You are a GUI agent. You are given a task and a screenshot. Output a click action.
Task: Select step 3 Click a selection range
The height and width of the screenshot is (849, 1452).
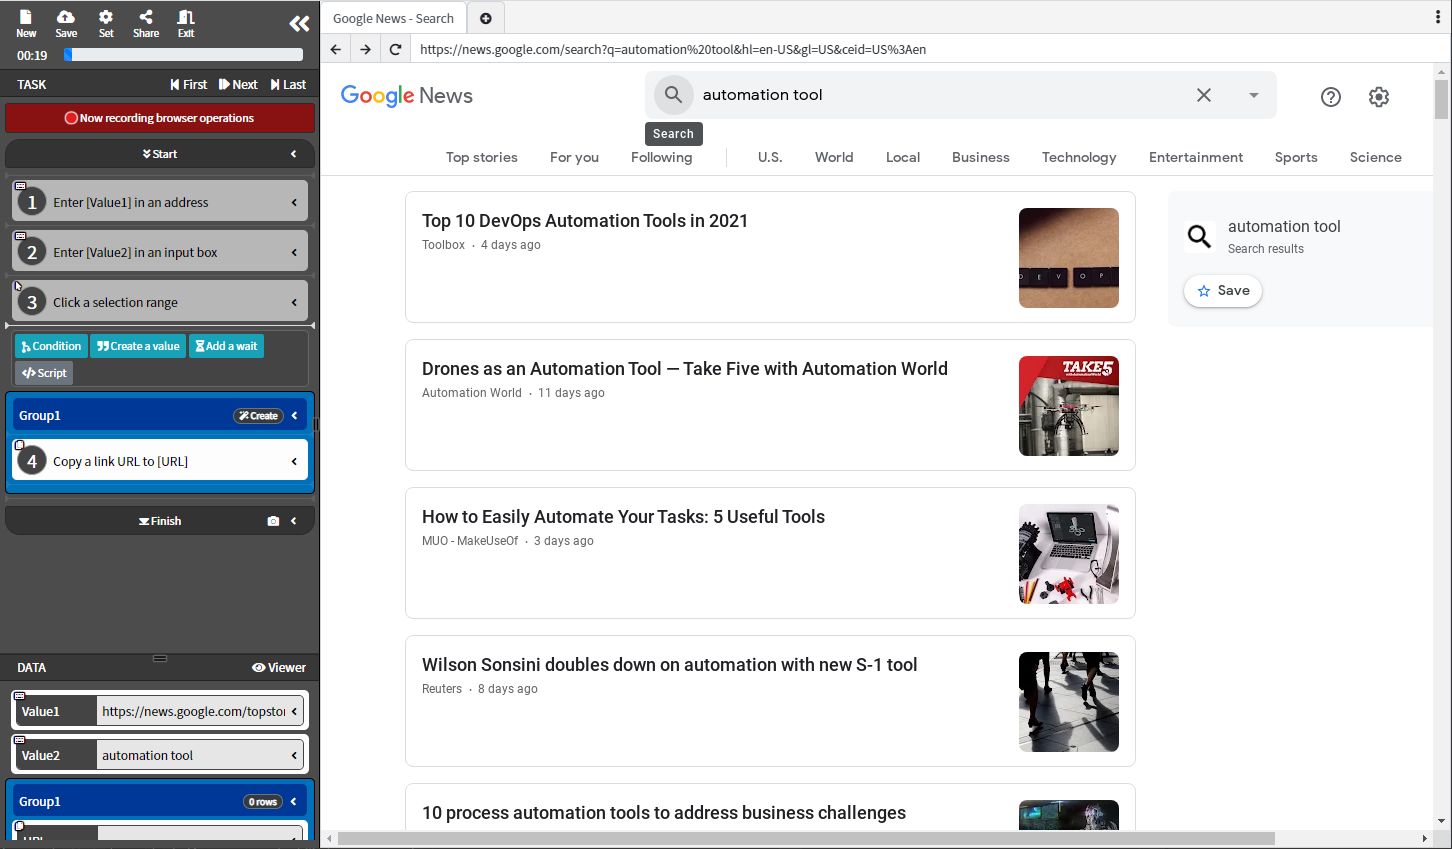tap(160, 302)
